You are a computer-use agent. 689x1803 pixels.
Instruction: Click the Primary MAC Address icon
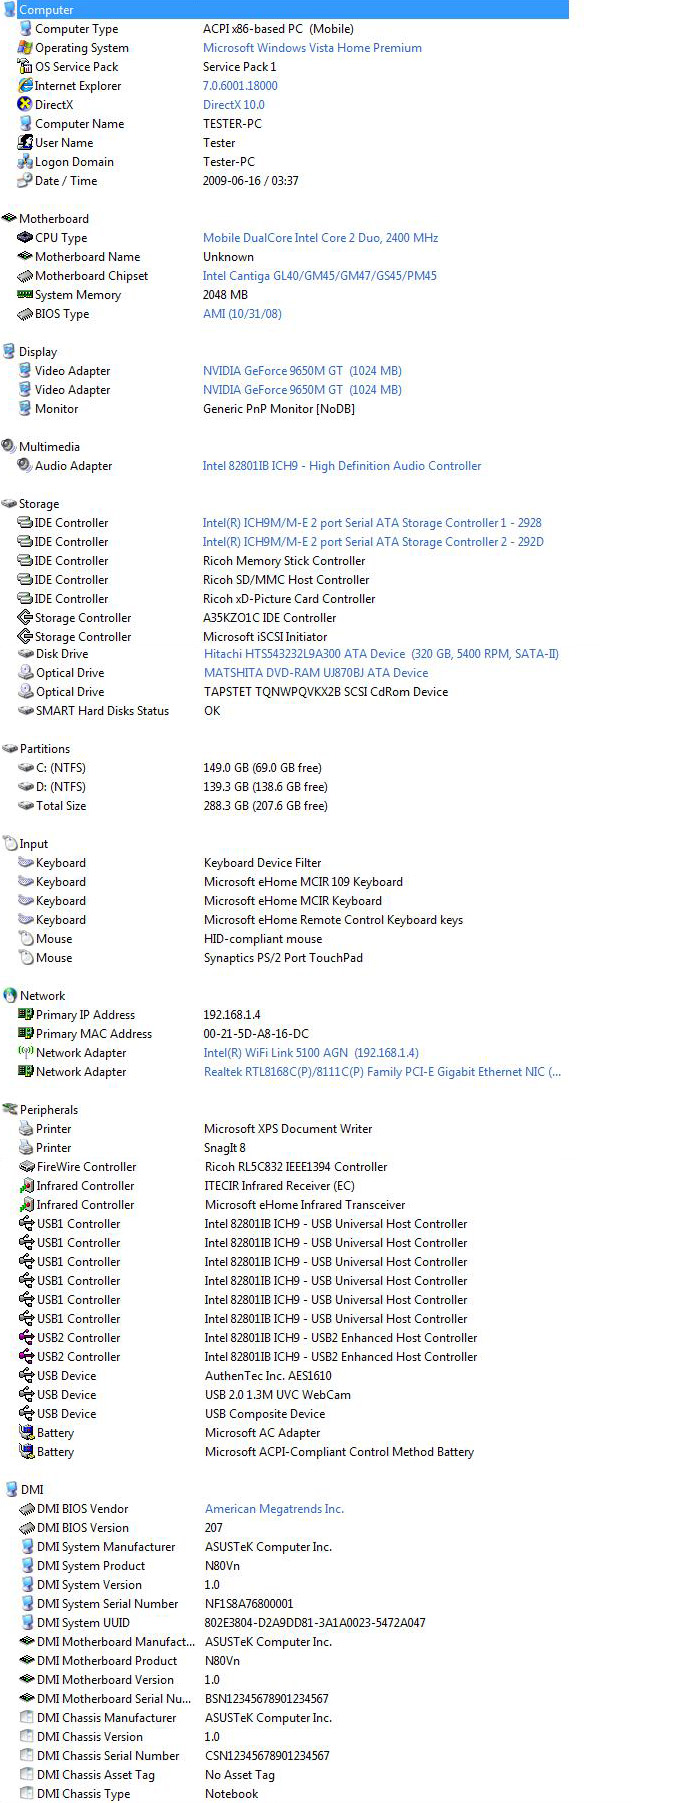coord(26,1034)
